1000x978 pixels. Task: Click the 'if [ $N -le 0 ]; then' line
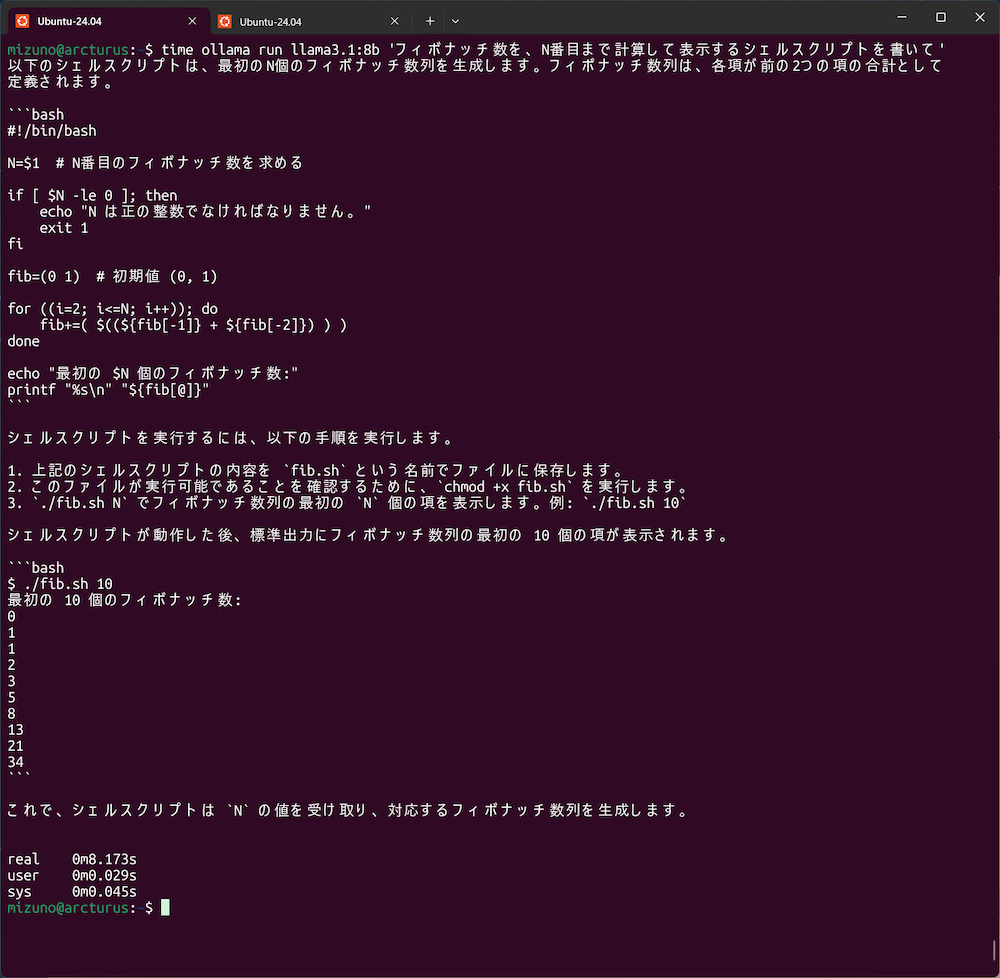[92, 195]
